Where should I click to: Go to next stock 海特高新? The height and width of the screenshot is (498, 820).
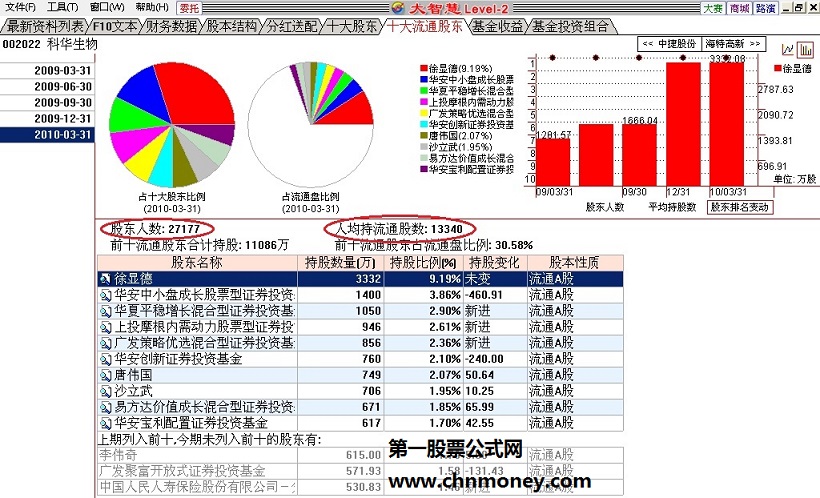tap(733, 44)
